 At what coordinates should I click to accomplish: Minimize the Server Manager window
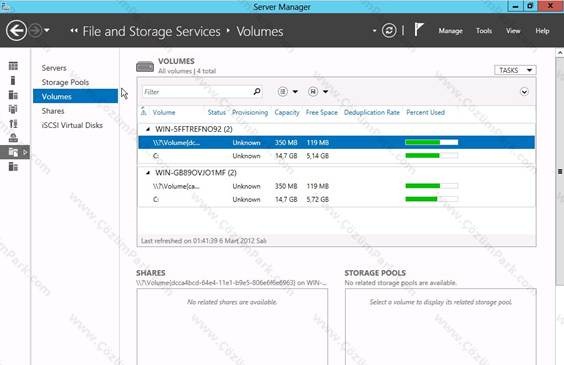(x=515, y=6)
